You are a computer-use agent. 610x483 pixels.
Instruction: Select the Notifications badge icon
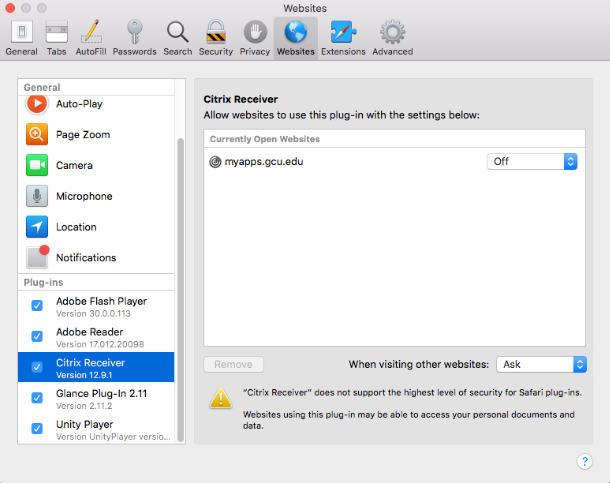point(38,257)
